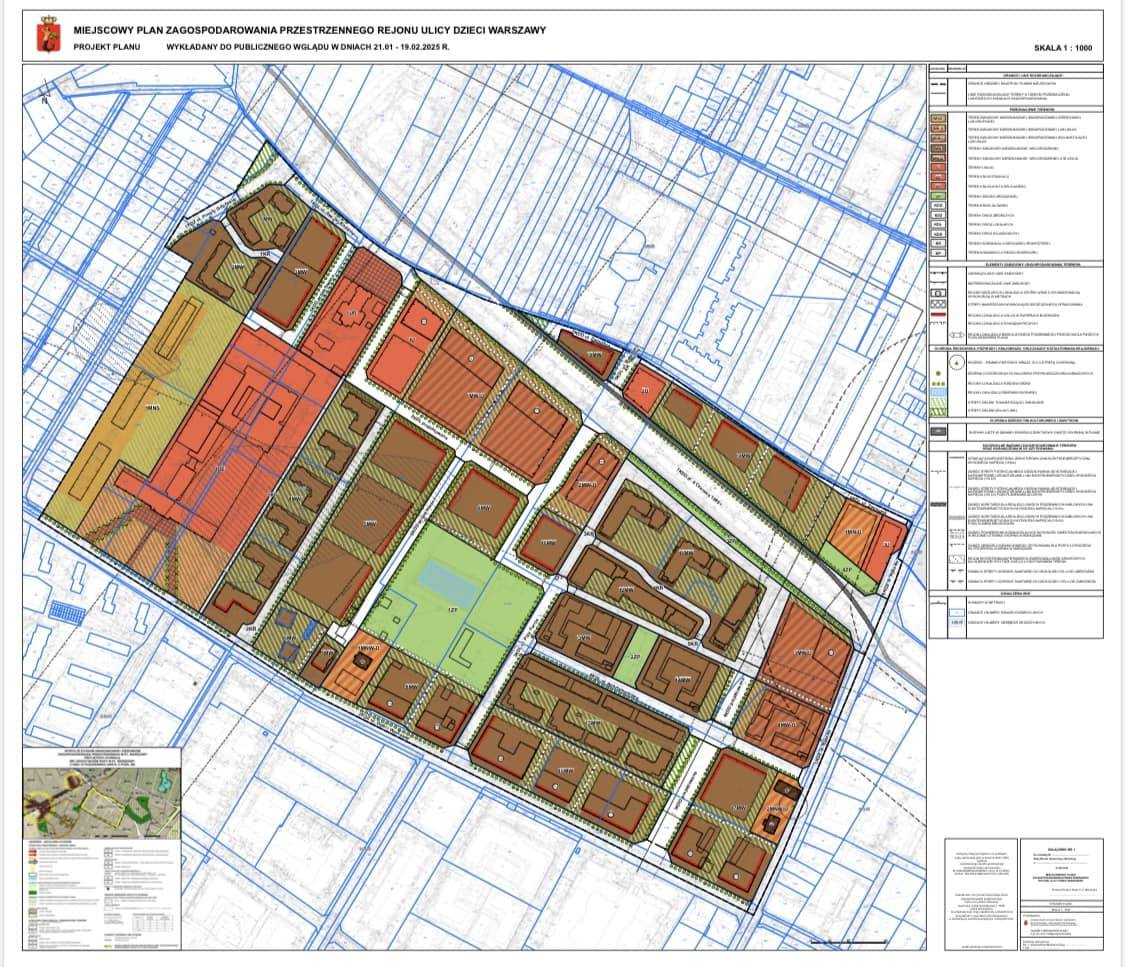The height and width of the screenshot is (967, 1125).
Task: Click the scale bar at the bottom
Action: click(848, 942)
